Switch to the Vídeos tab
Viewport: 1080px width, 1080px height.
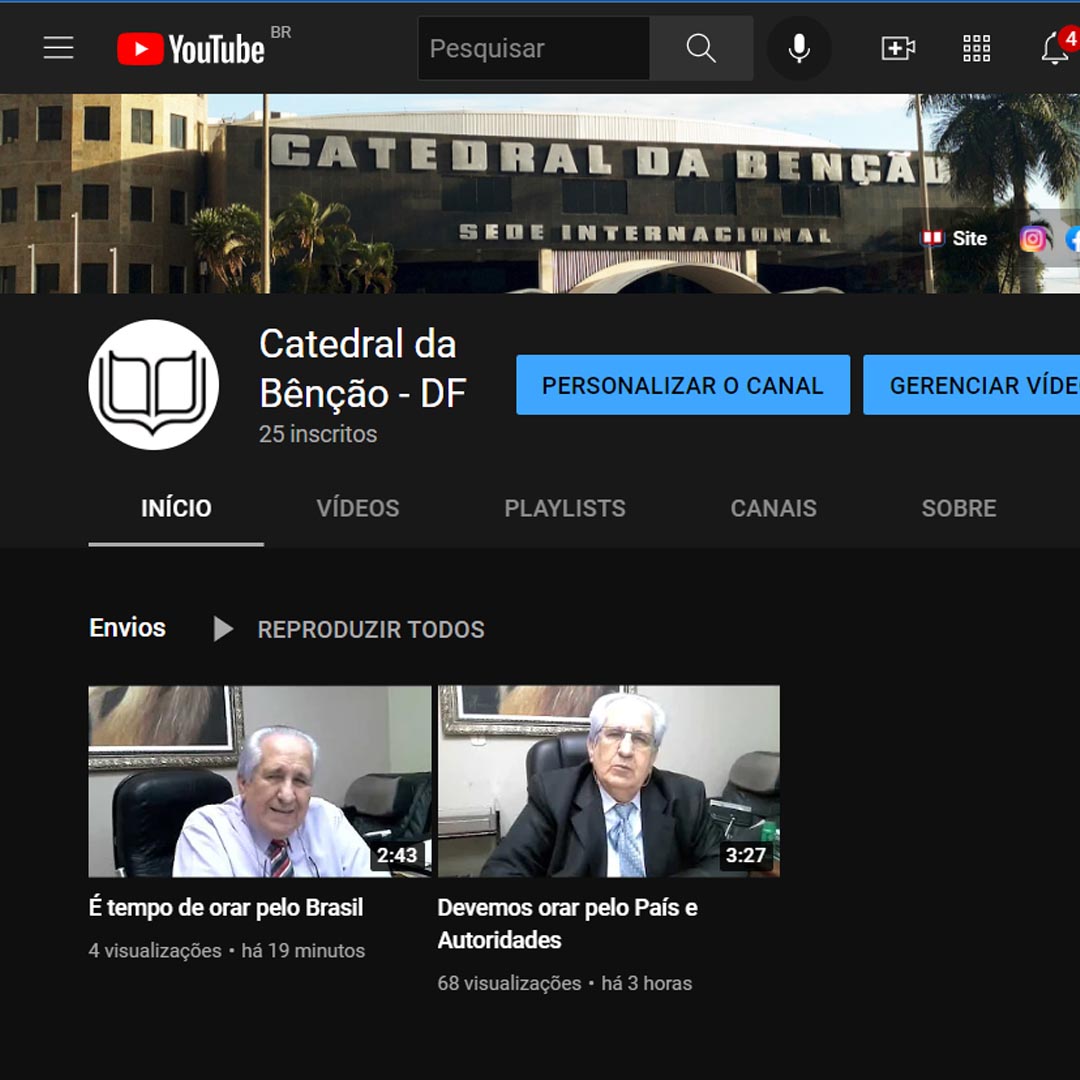click(357, 508)
